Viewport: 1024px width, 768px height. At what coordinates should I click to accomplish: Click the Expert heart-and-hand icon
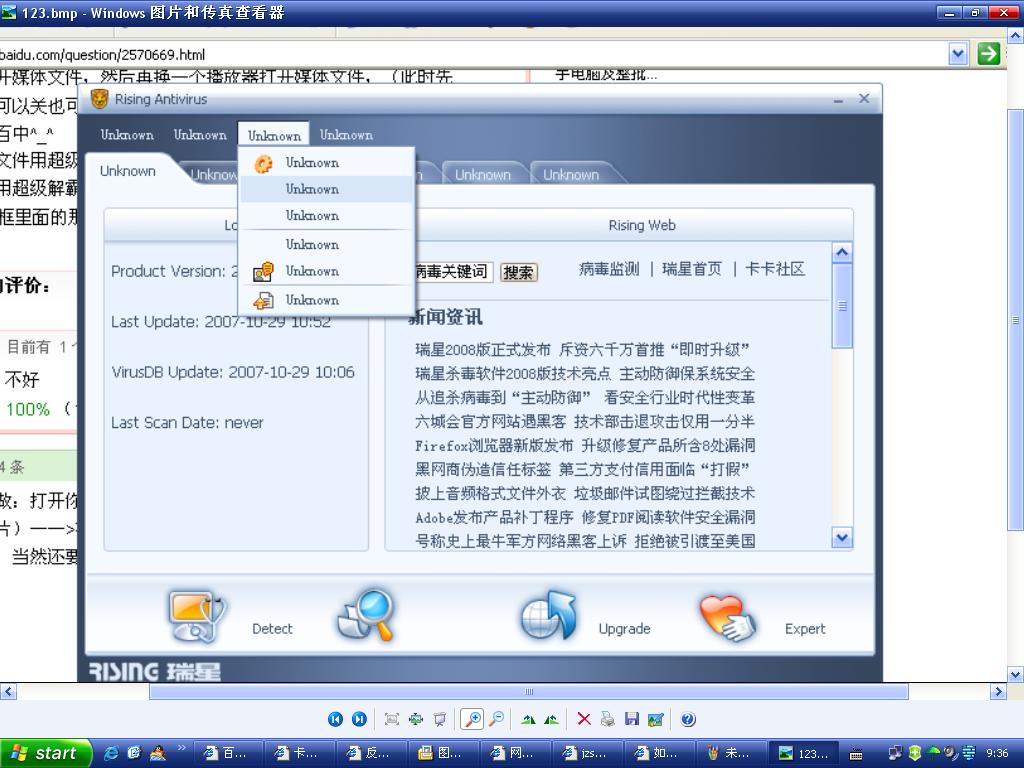point(727,617)
